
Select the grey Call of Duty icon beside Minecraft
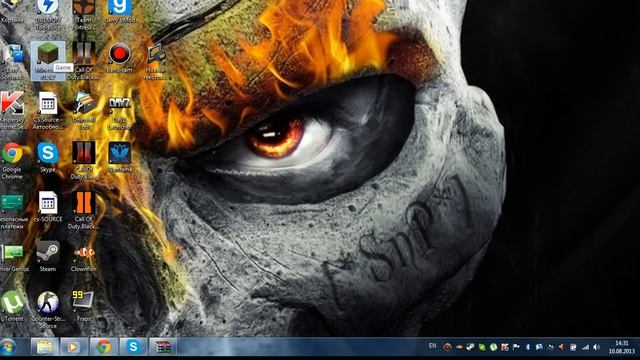click(84, 60)
